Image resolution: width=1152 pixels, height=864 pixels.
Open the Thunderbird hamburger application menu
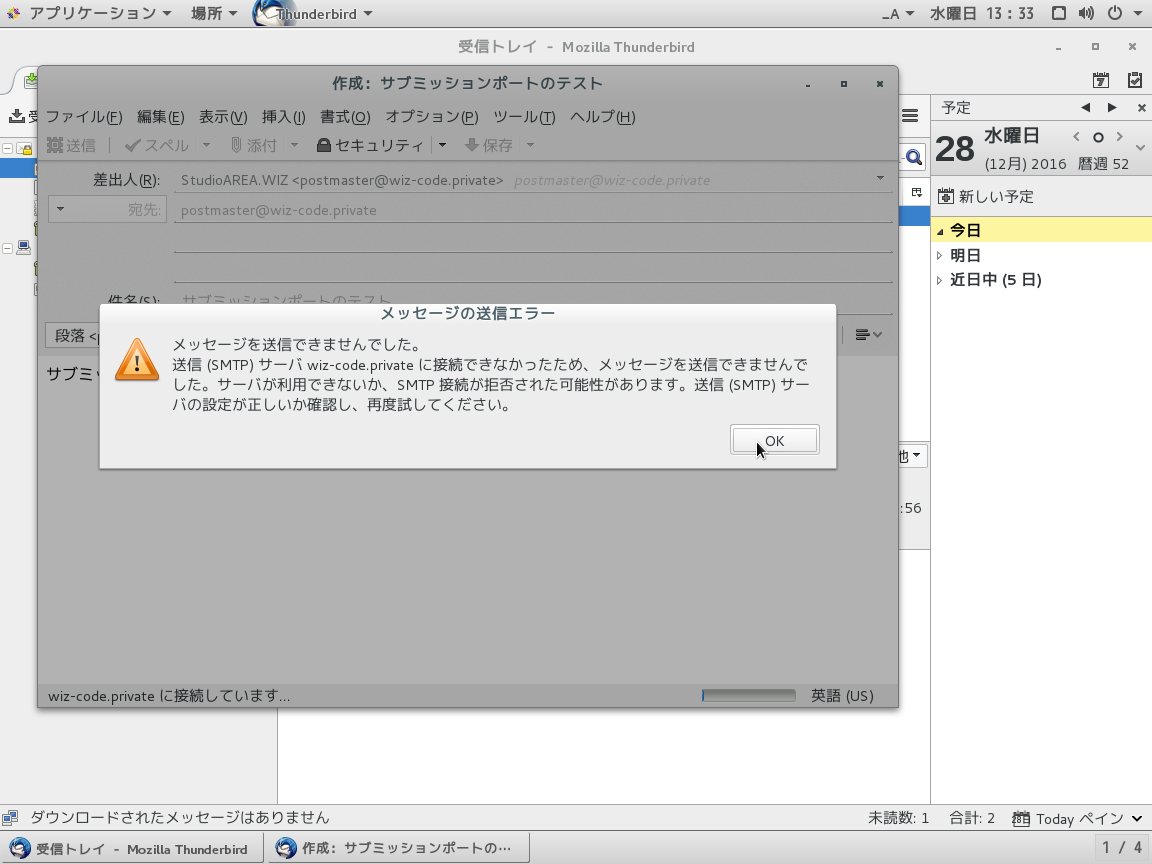[910, 115]
